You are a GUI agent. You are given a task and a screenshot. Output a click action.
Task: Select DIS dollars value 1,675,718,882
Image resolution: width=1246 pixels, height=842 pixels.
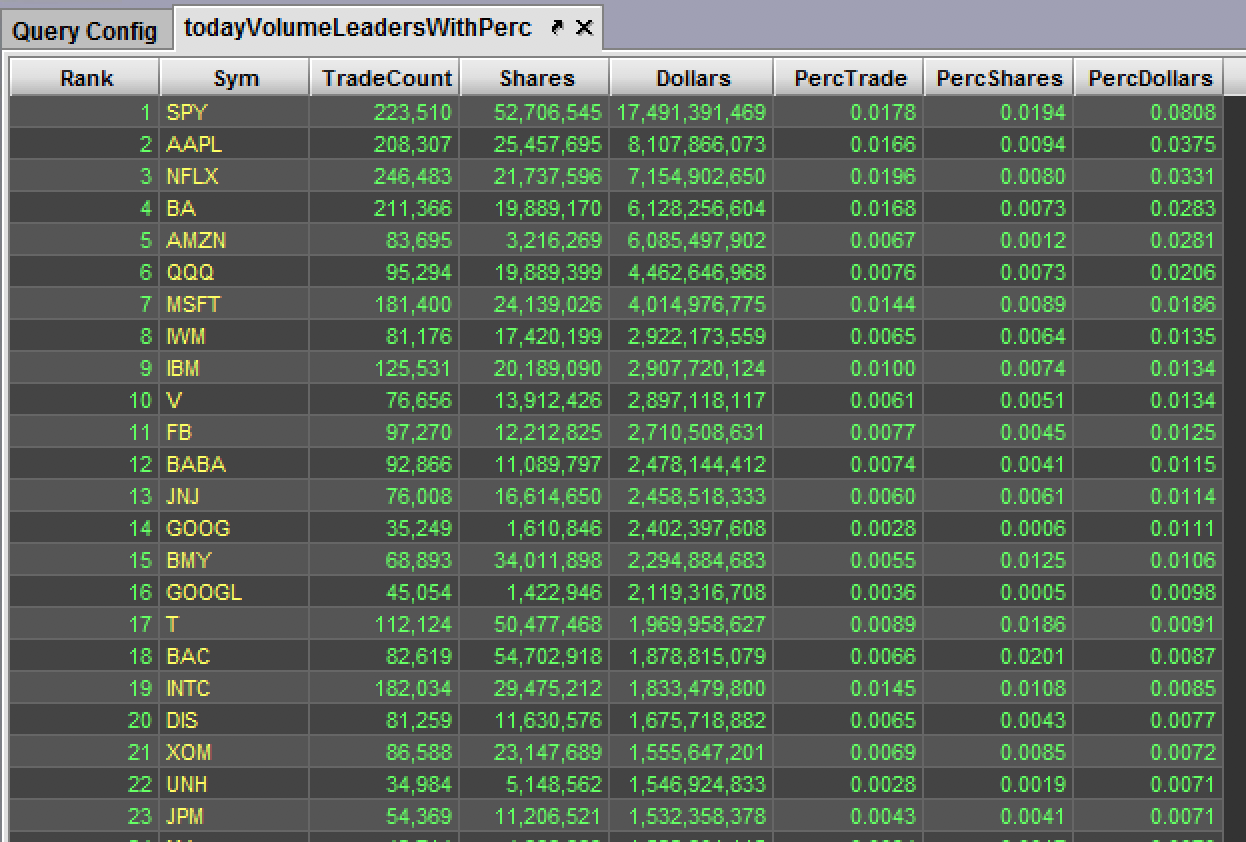[x=692, y=720]
